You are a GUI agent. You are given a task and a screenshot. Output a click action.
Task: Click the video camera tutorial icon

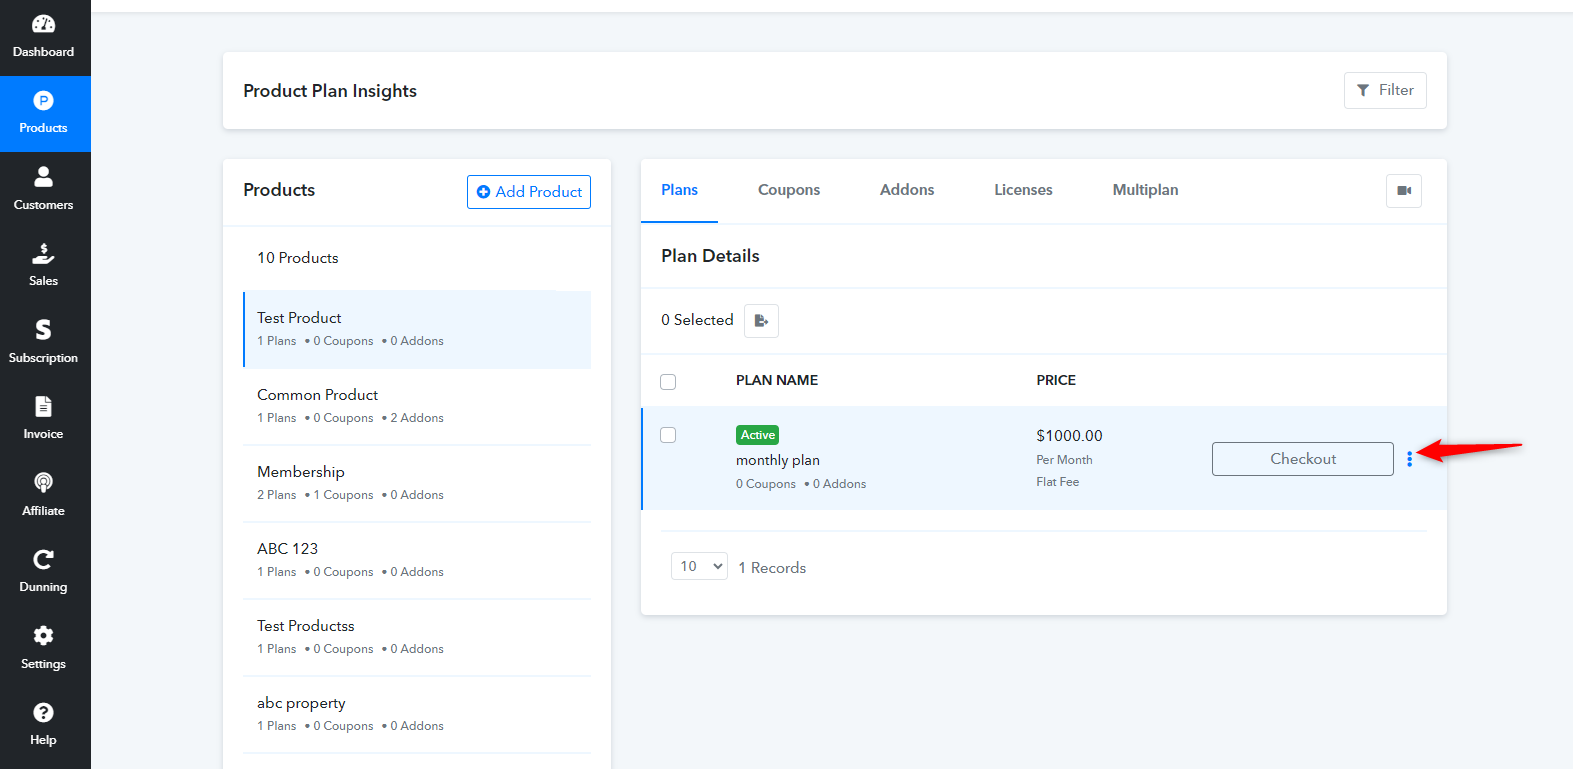1404,191
